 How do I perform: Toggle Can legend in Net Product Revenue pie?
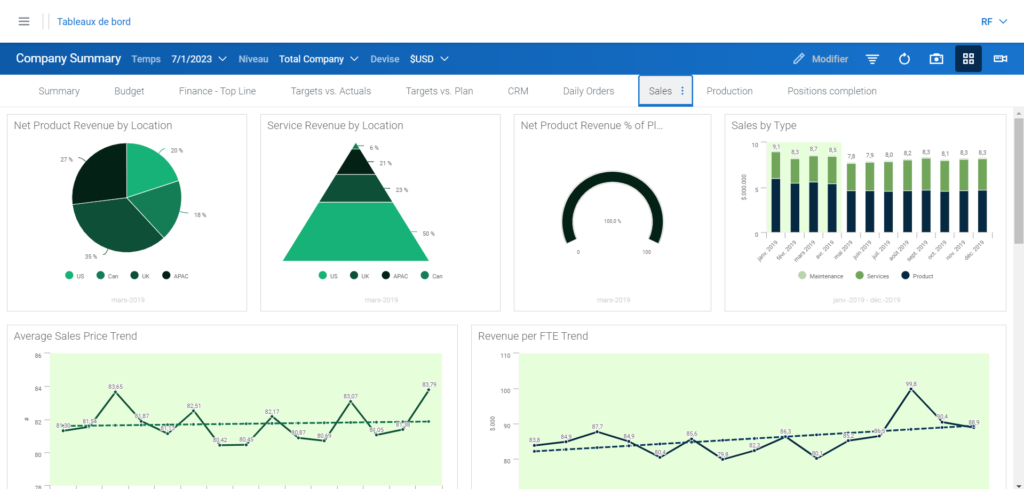(106, 276)
